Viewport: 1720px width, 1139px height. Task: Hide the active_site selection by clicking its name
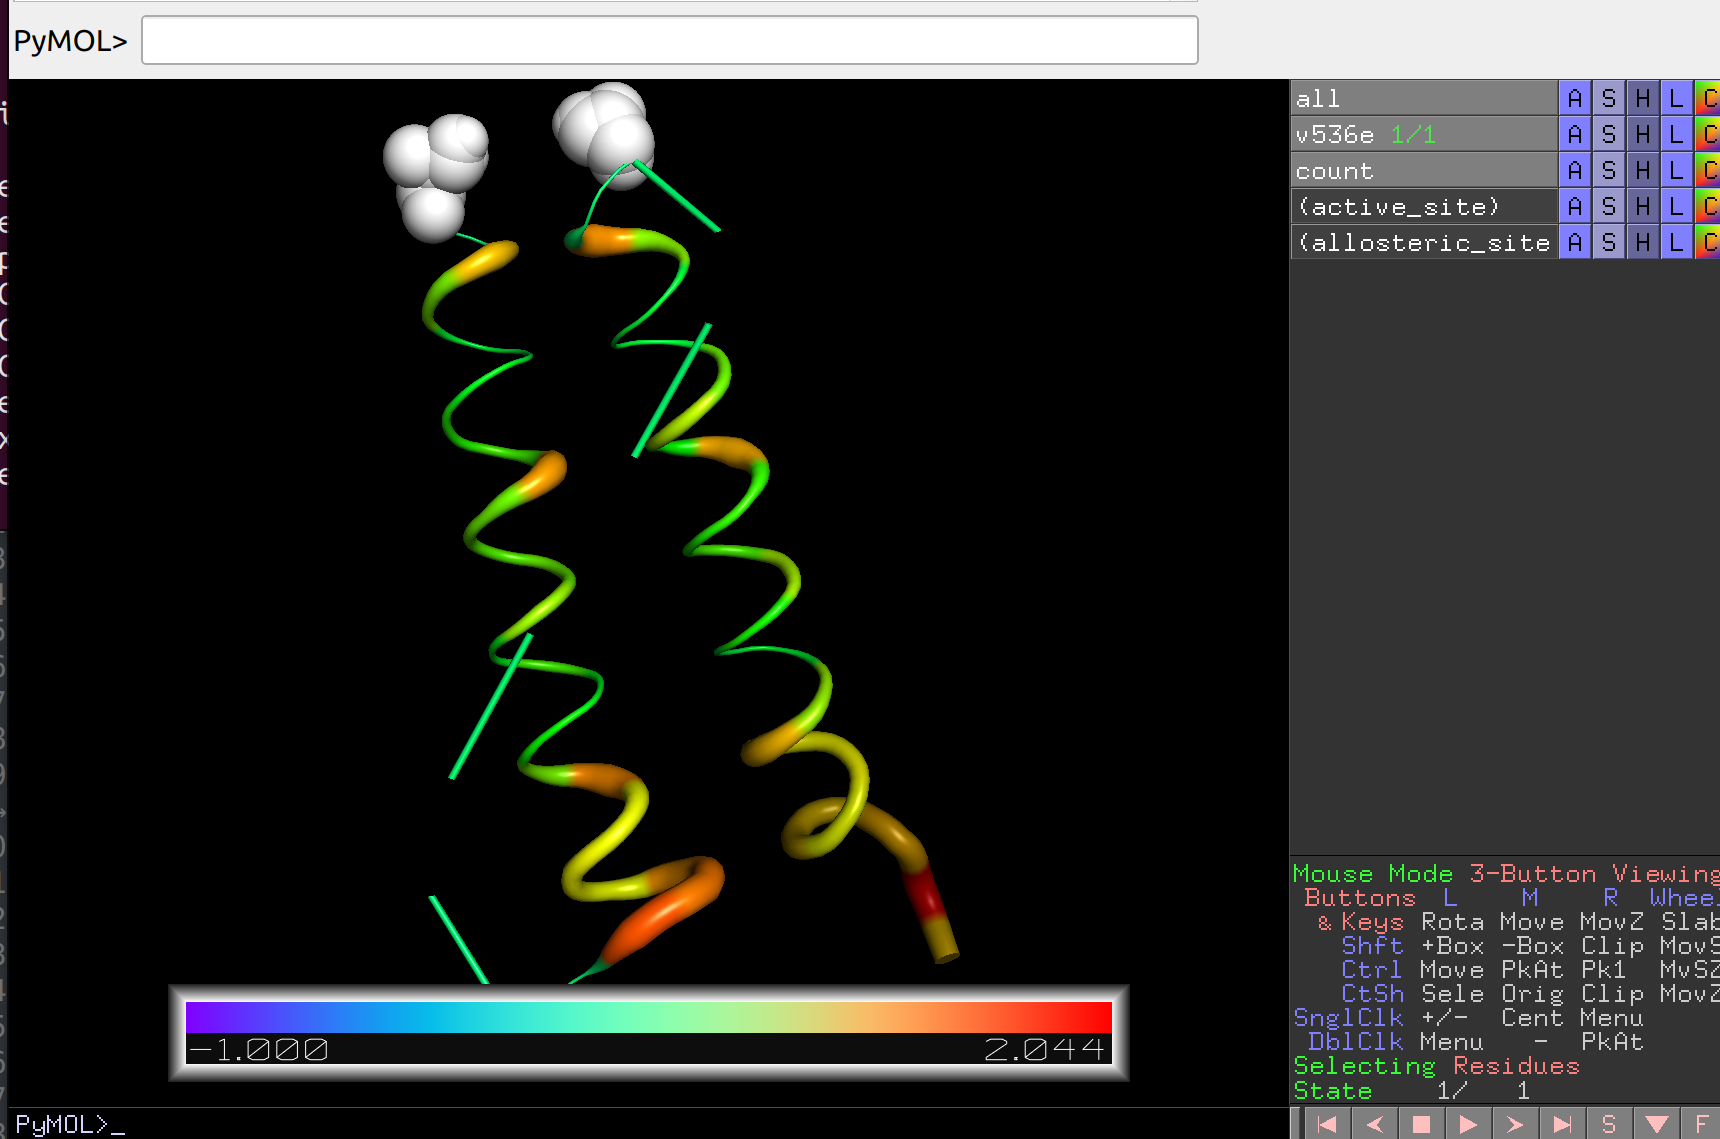point(1398,206)
